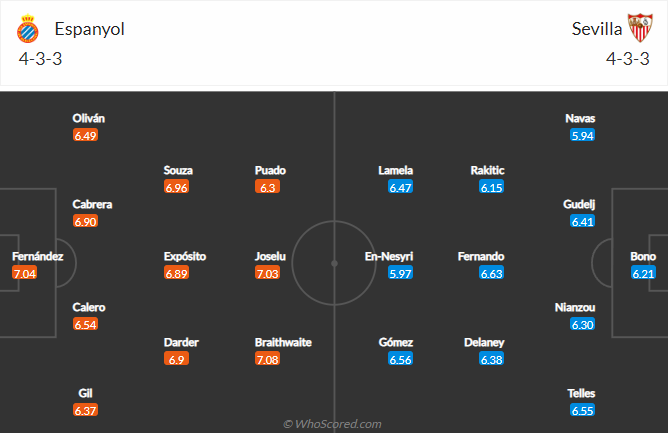Screen dimensions: 668x433
Task: Select Braithwaite's 7.08 rating badge
Action: click(x=268, y=359)
